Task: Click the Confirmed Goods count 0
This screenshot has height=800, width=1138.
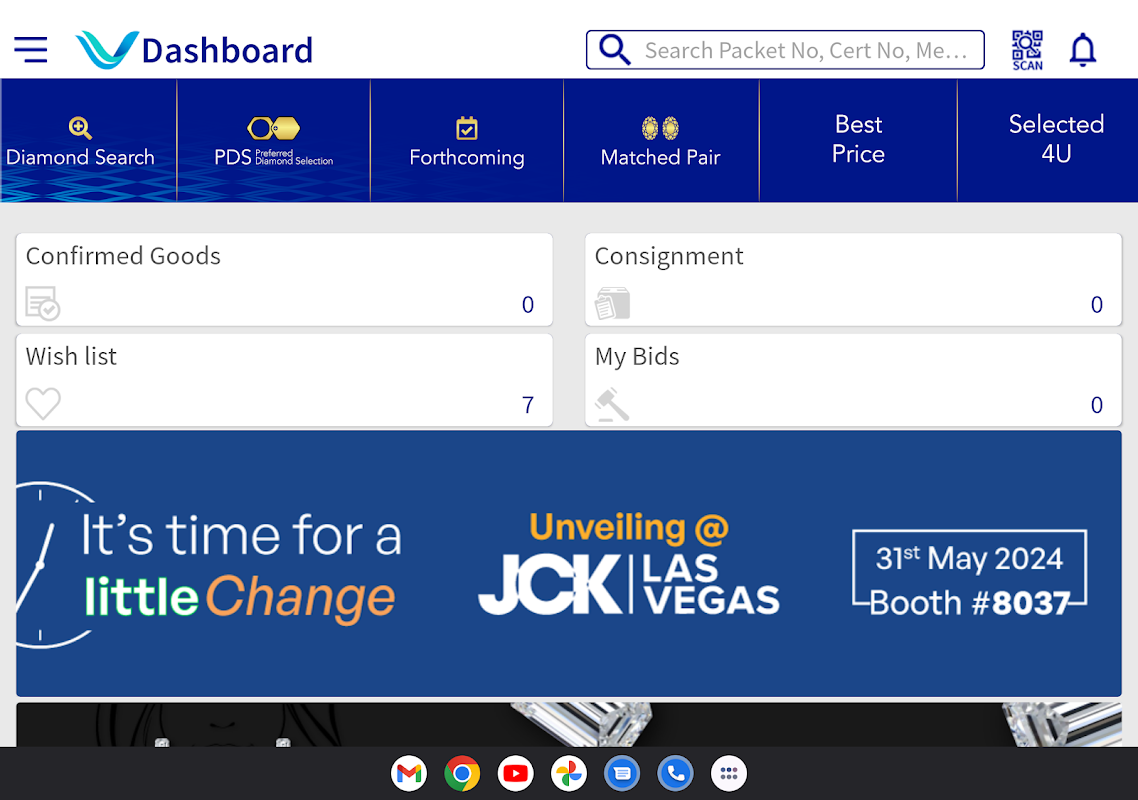Action: (x=528, y=305)
